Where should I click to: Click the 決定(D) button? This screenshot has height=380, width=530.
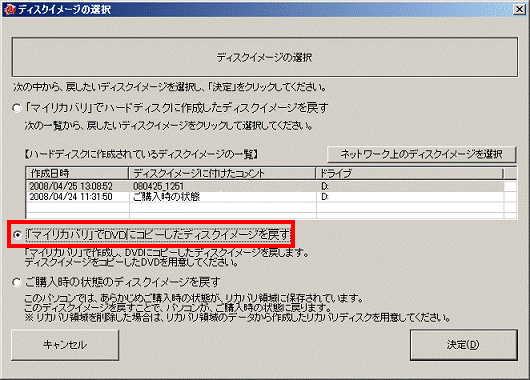(463, 345)
